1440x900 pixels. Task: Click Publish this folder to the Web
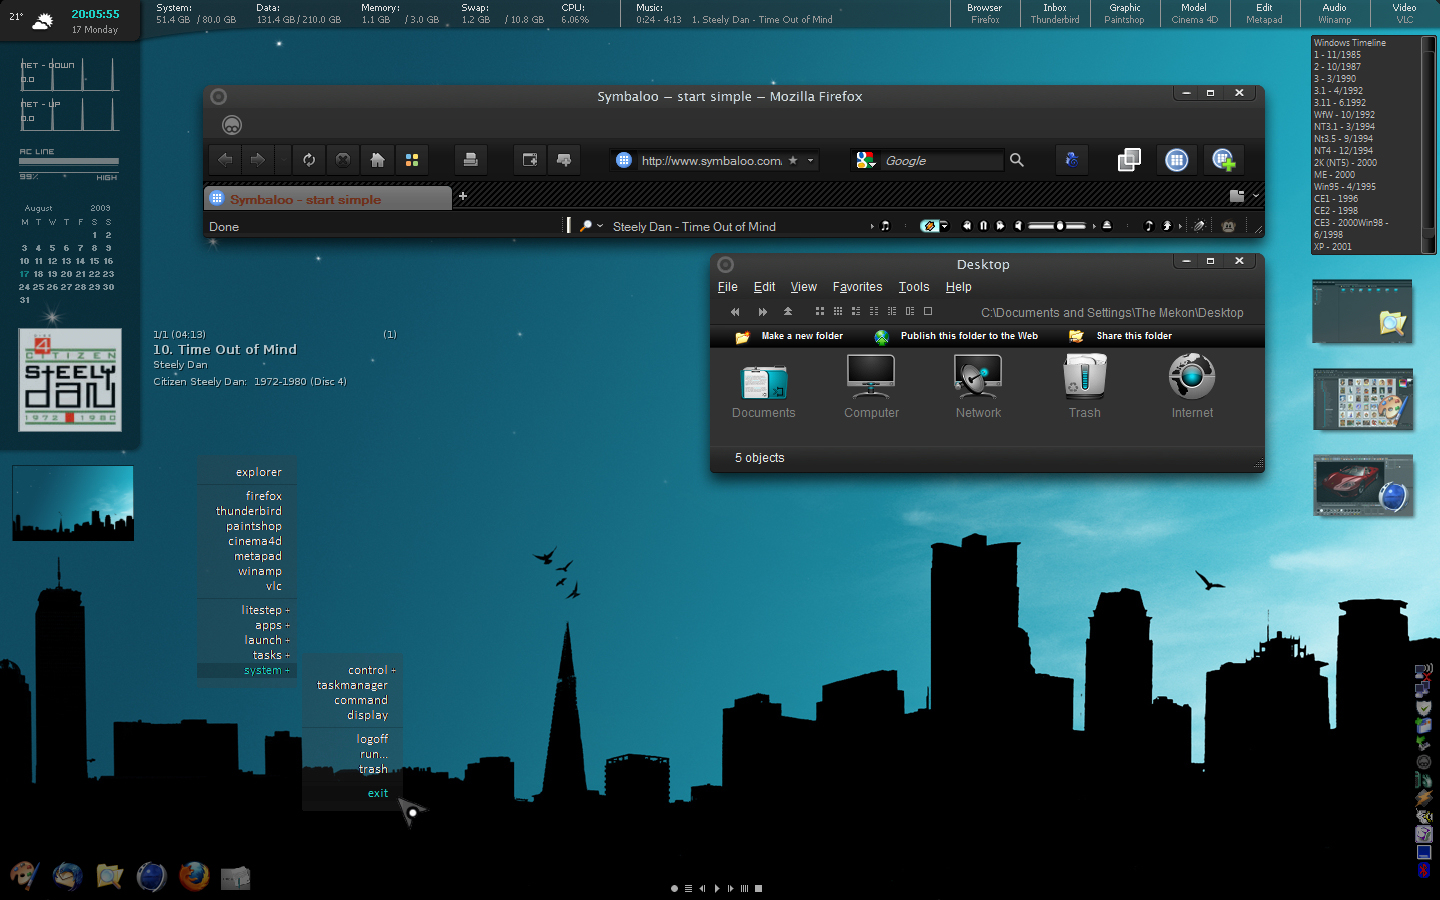click(969, 336)
